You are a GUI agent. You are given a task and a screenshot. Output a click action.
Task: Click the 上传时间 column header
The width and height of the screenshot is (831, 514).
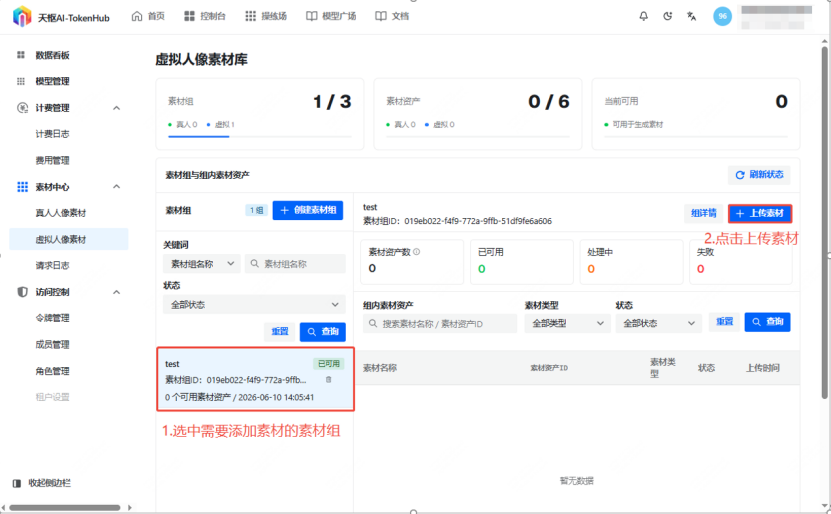coord(763,368)
